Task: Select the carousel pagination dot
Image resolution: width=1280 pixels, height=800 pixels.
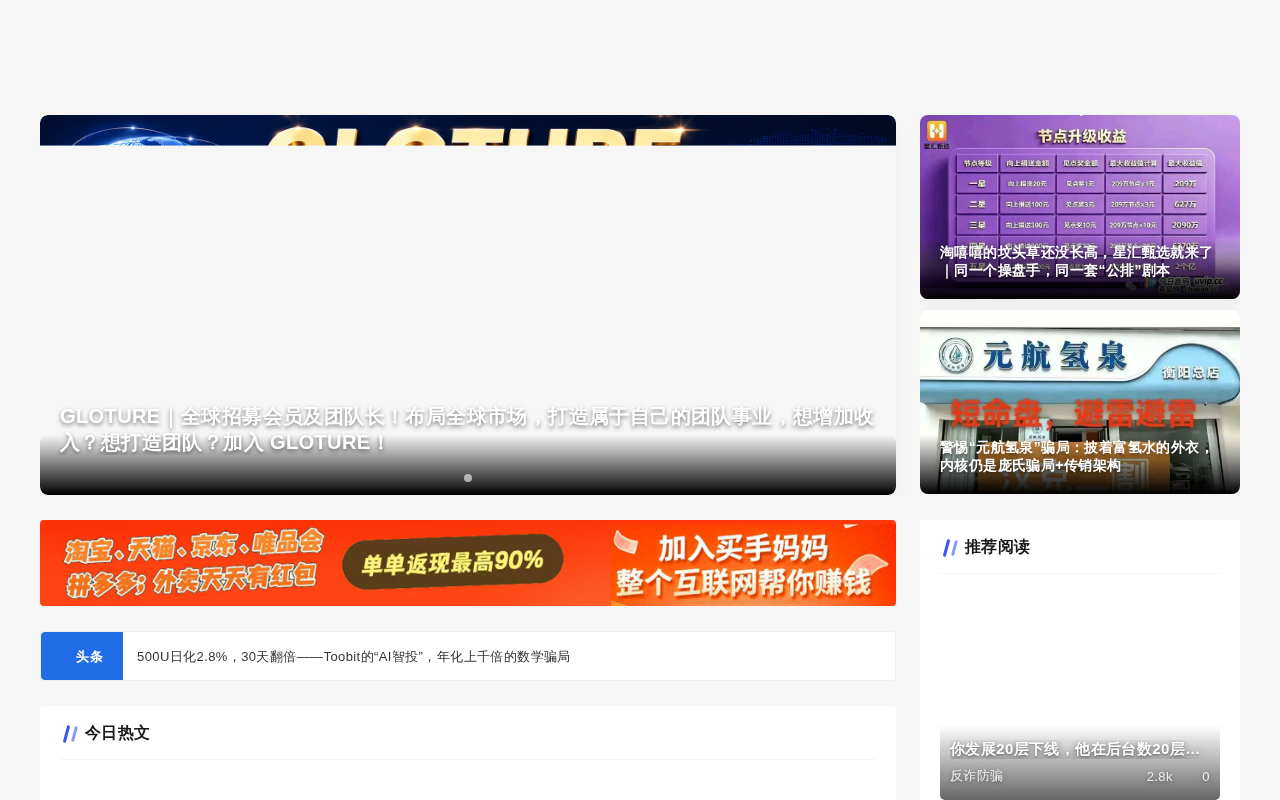Action: pos(468,478)
